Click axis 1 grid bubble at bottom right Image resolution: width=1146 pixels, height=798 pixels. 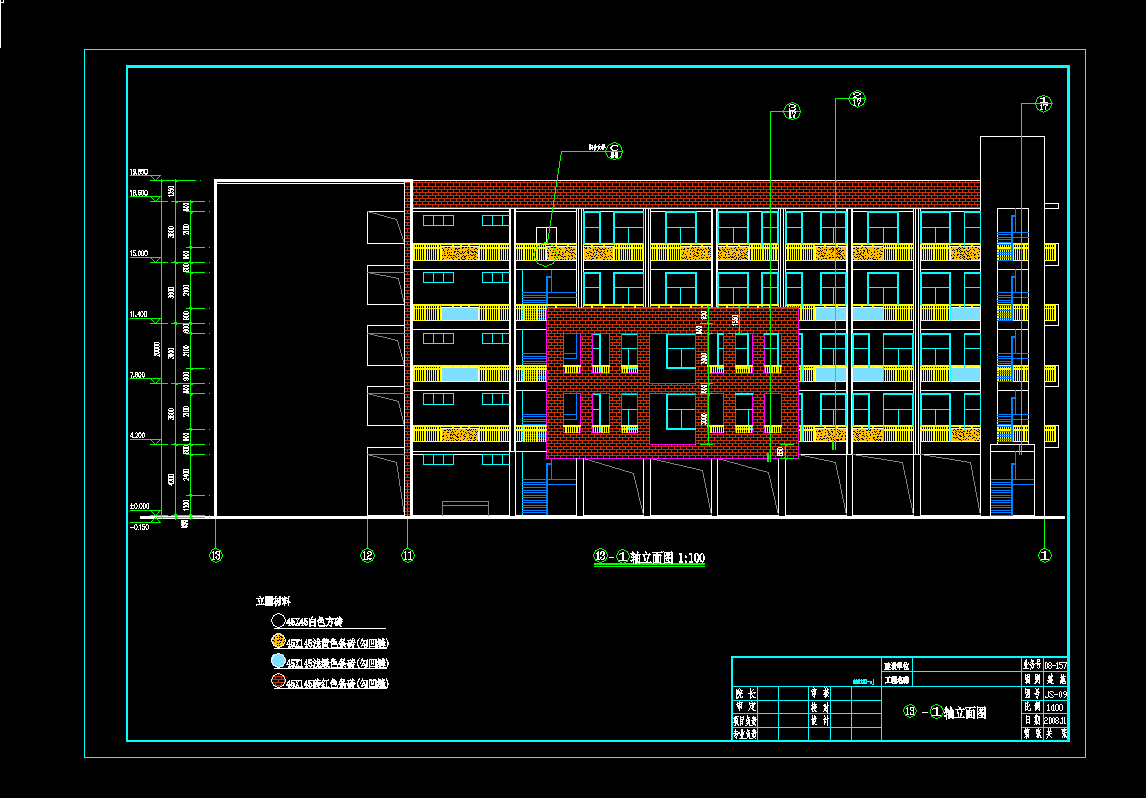[1045, 555]
